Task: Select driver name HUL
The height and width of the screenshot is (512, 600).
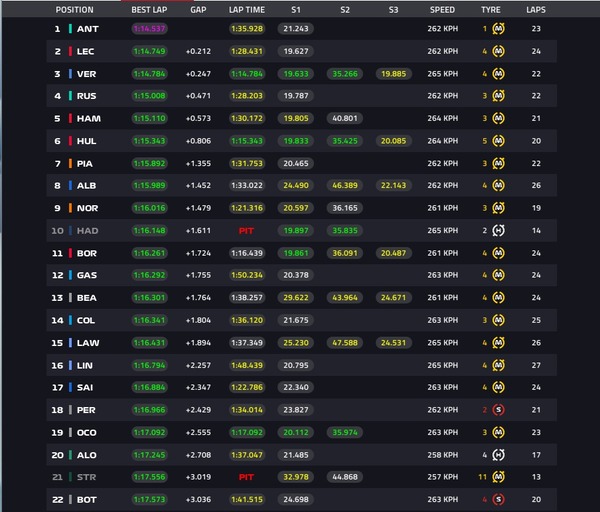Action: (86, 141)
